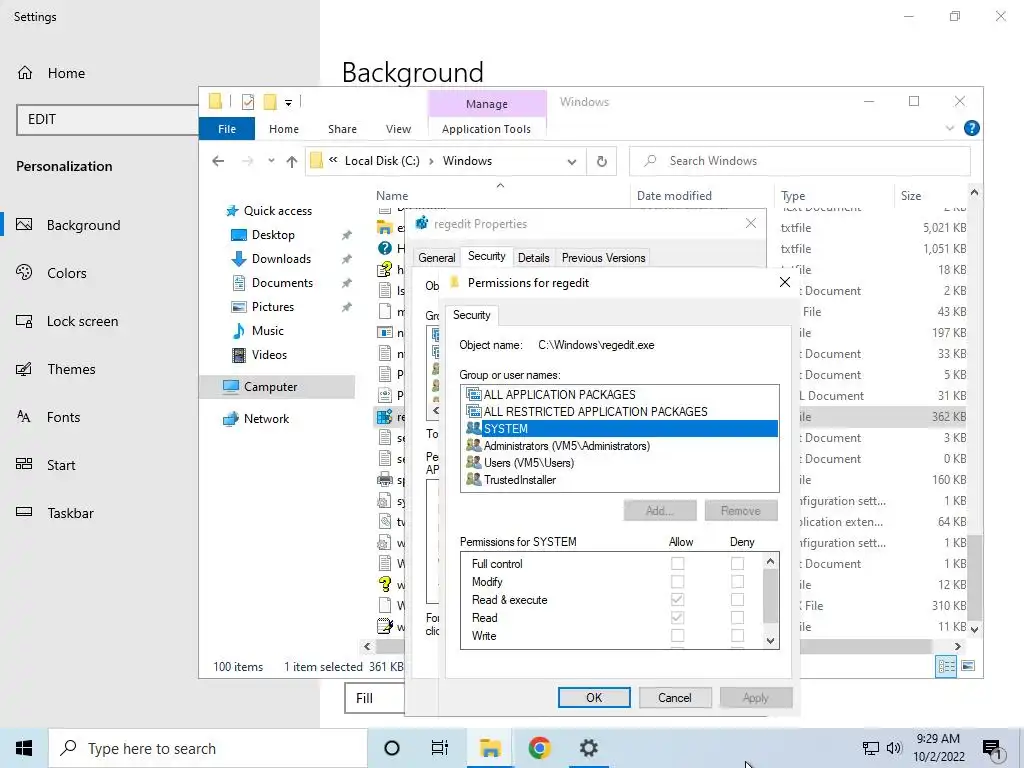This screenshot has height=768, width=1024.
Task: Open Quick Access Toolbar customize dropdown
Action: (x=288, y=102)
